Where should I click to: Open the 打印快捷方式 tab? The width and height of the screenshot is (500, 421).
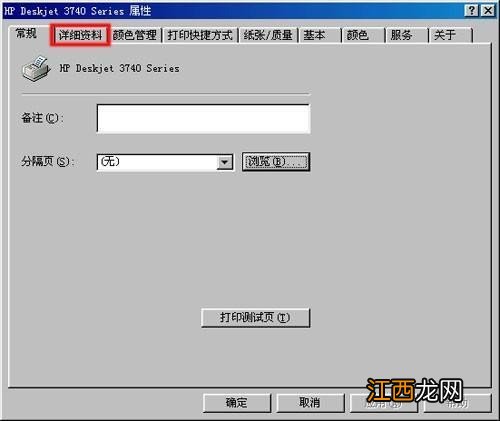[x=200, y=35]
